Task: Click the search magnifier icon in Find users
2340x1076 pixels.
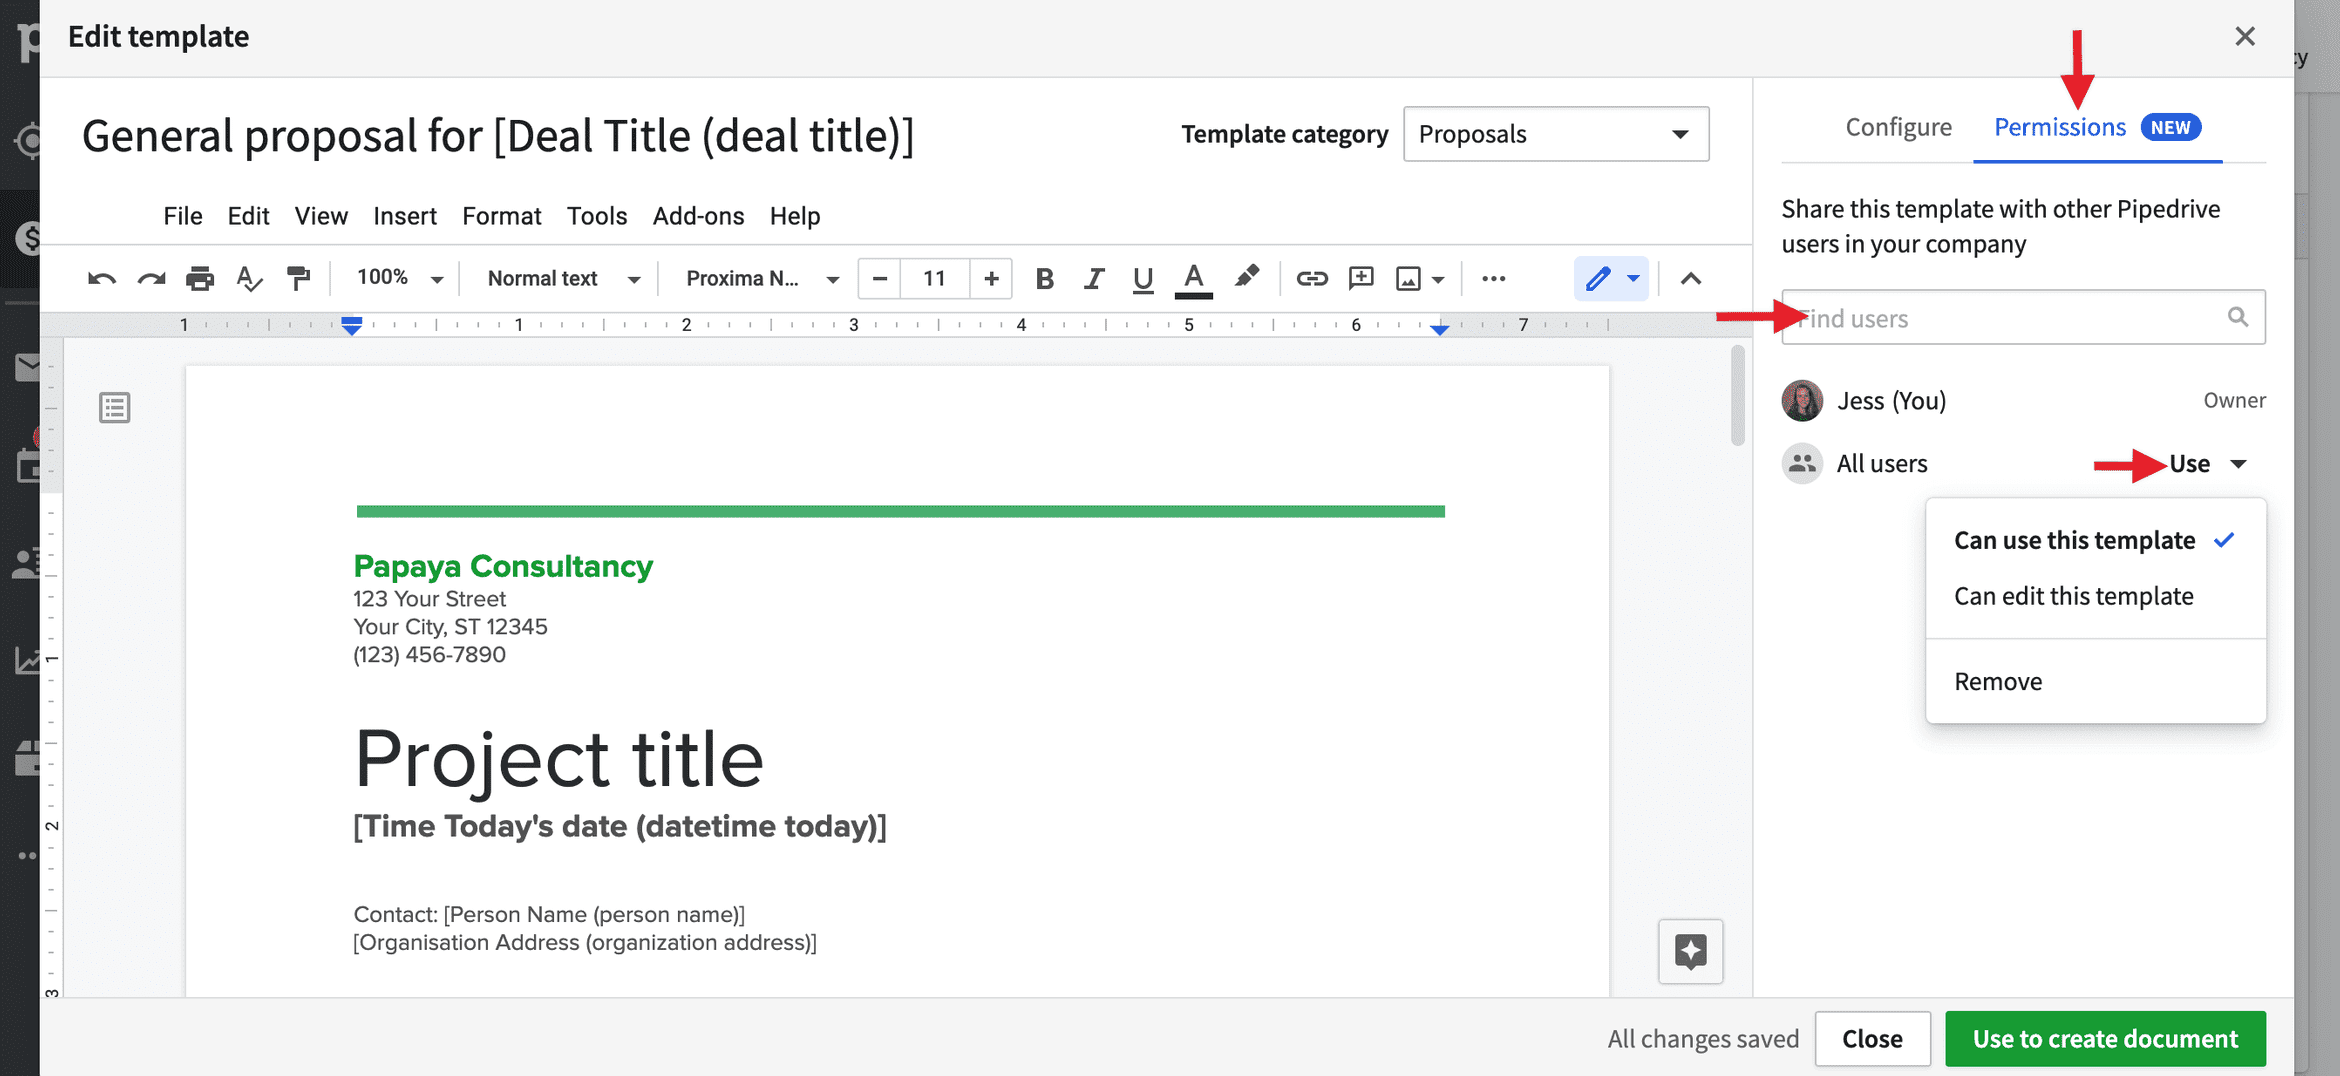Action: click(x=2238, y=317)
